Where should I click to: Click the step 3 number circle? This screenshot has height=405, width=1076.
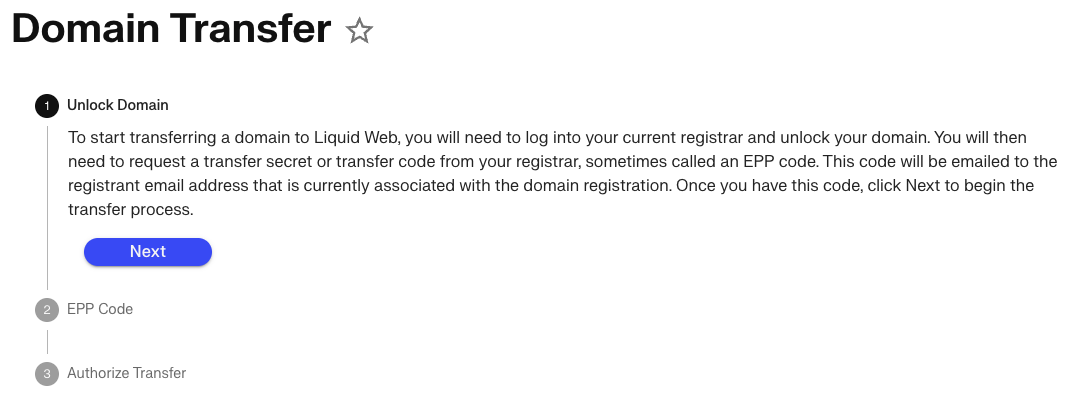(x=47, y=374)
